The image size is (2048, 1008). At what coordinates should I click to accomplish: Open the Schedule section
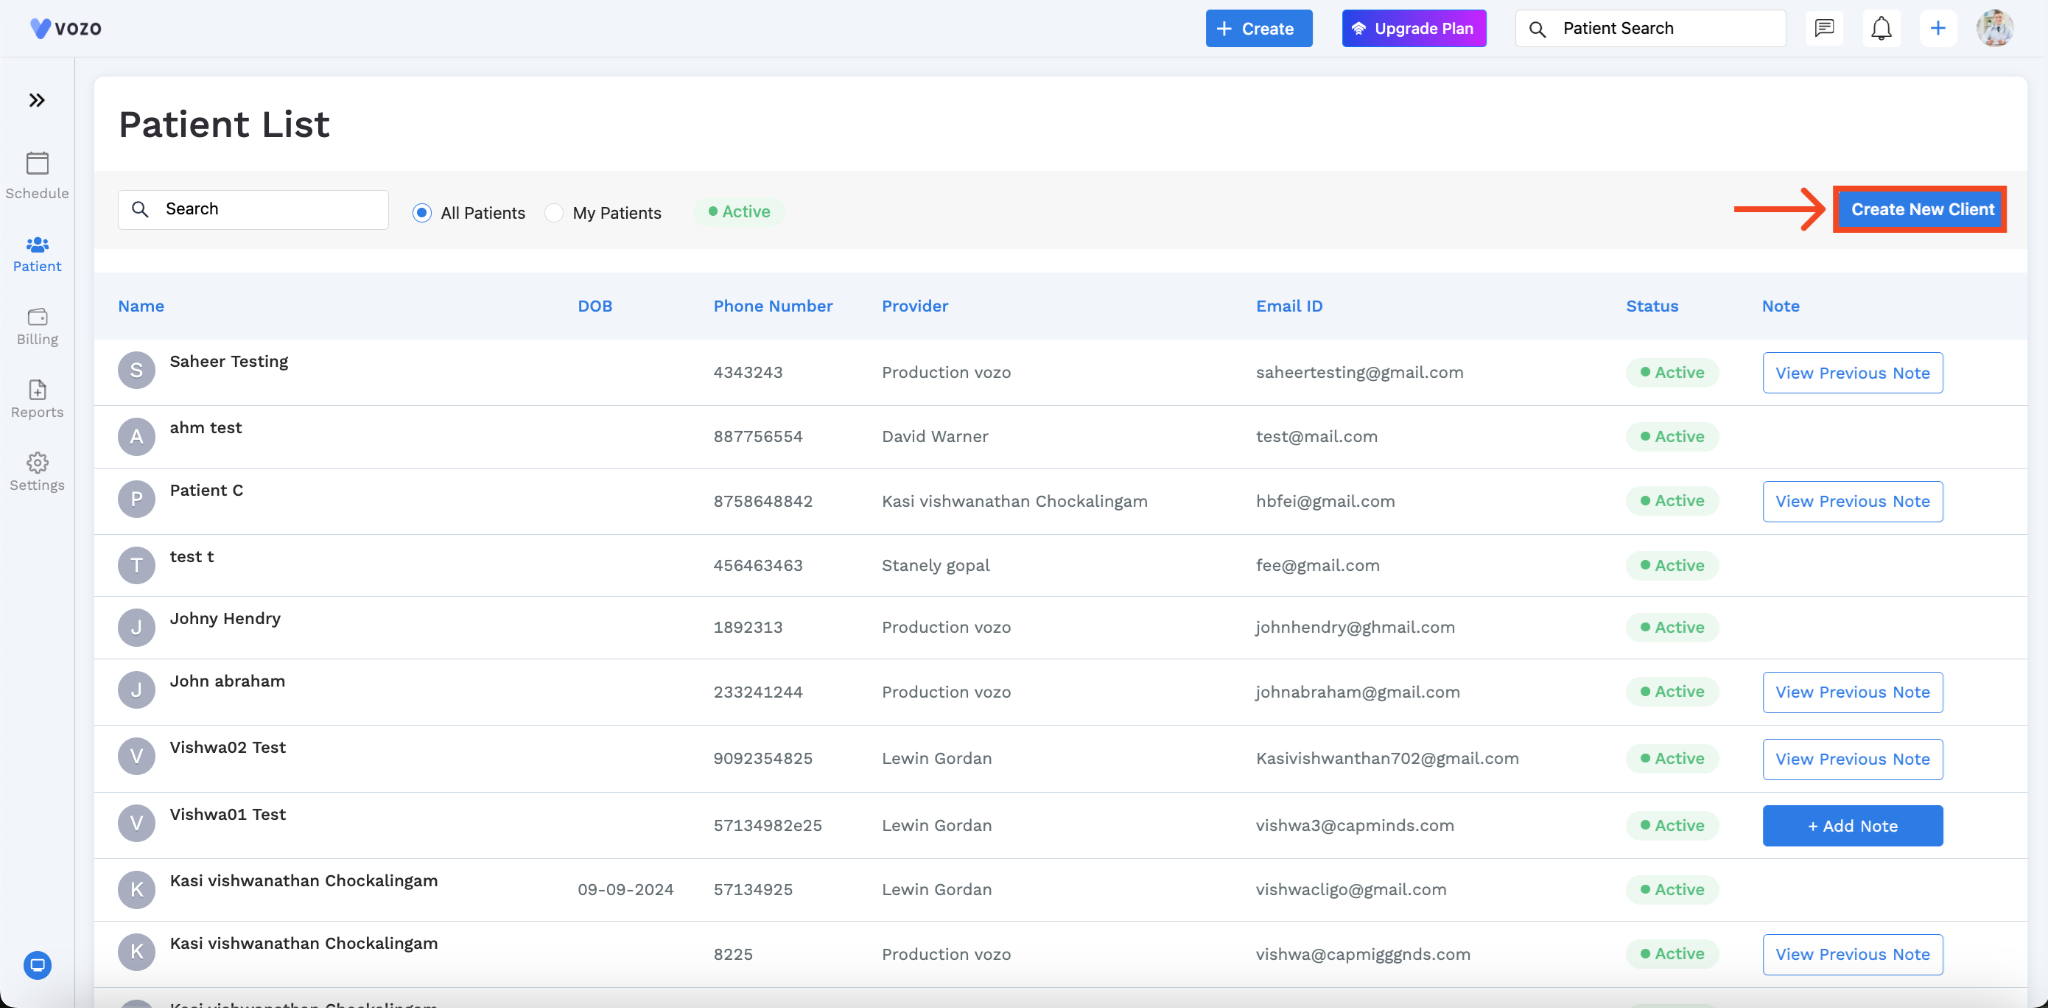point(37,175)
